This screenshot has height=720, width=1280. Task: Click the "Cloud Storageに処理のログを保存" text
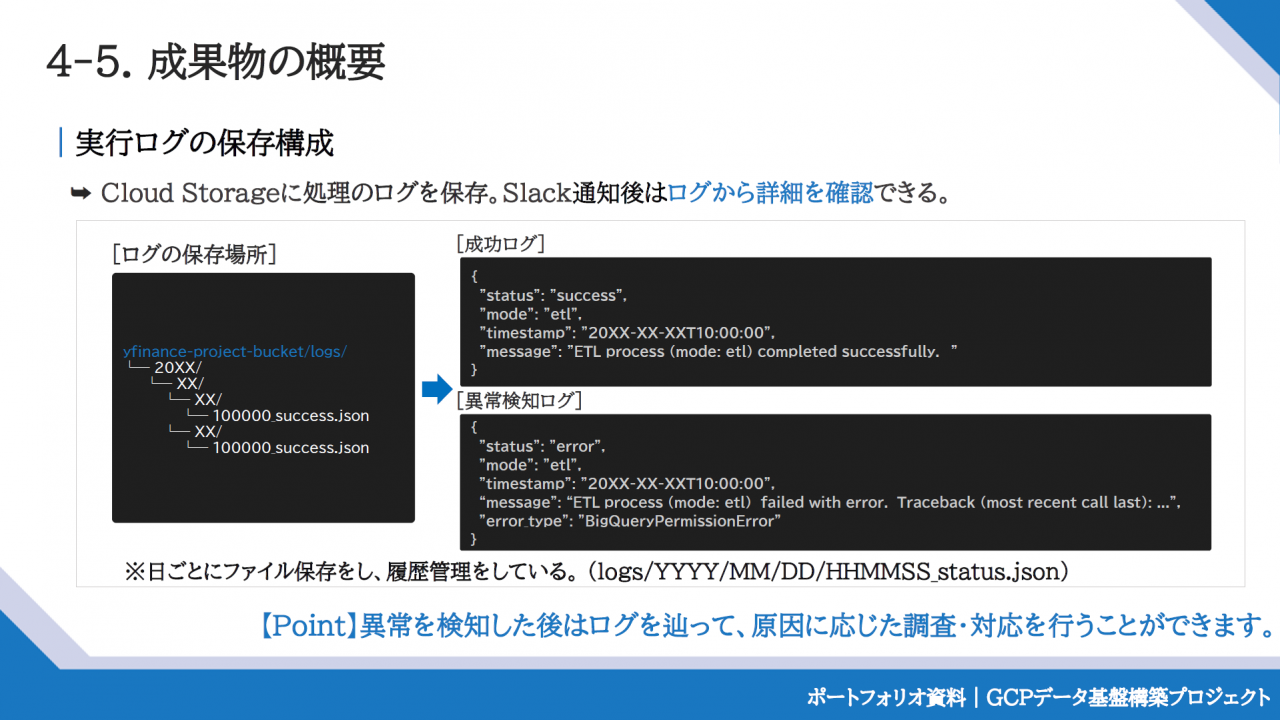click(x=297, y=193)
